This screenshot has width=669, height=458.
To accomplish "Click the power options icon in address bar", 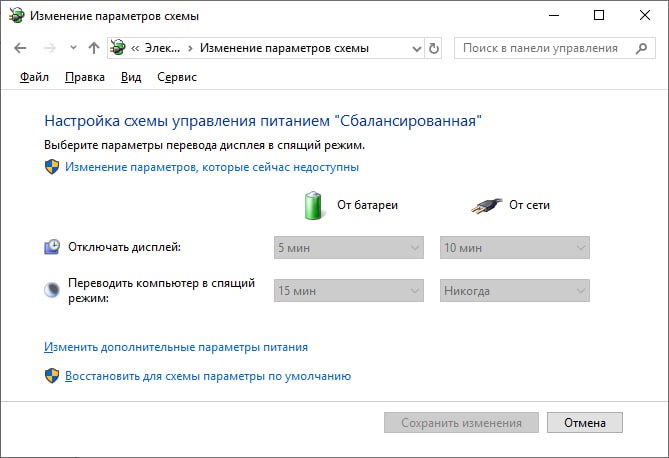I will point(118,48).
